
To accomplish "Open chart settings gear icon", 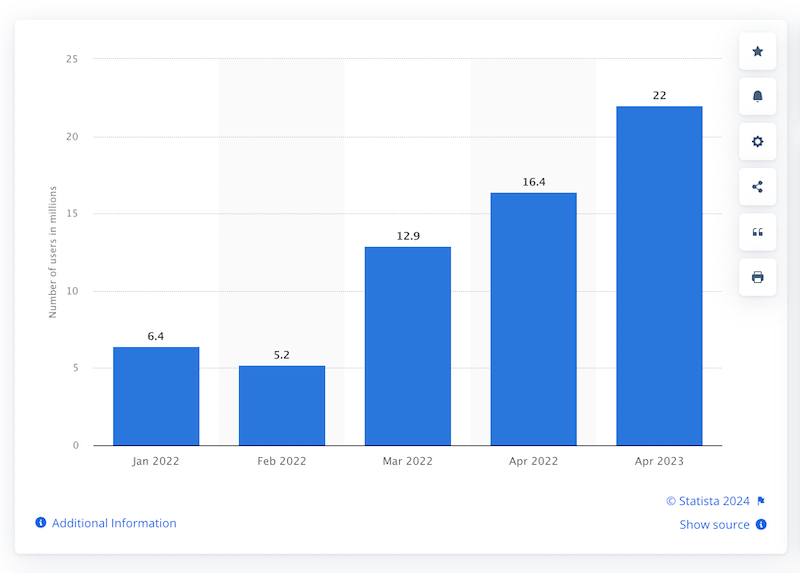I will pyautogui.click(x=757, y=142).
